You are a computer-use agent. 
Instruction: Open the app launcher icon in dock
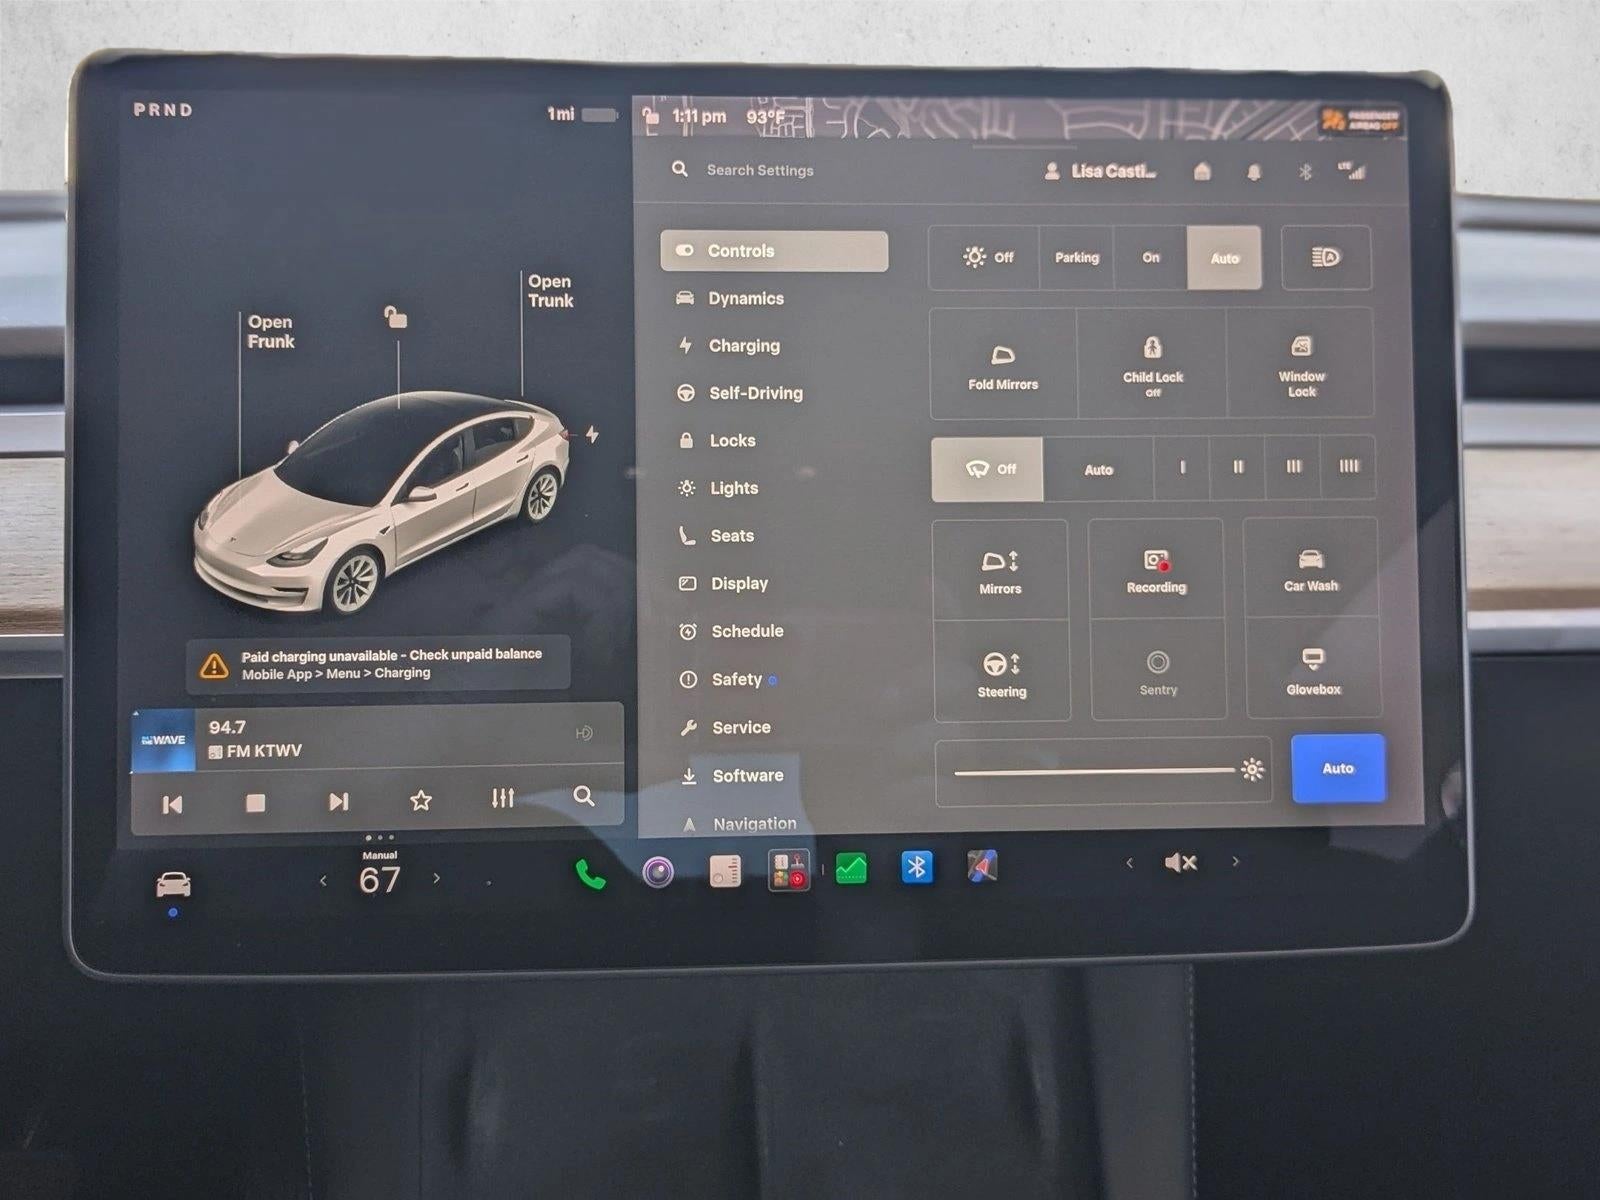[789, 870]
